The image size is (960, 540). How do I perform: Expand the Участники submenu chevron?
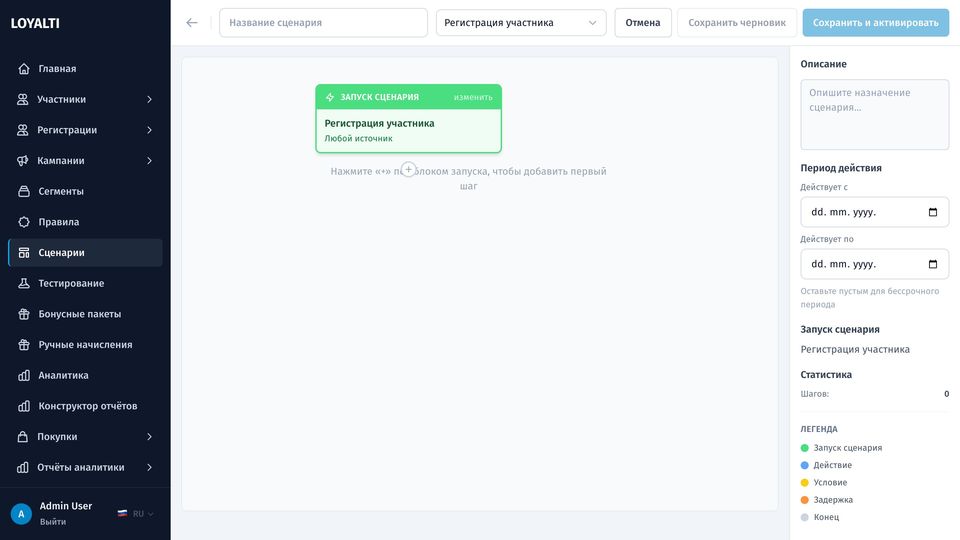(149, 99)
